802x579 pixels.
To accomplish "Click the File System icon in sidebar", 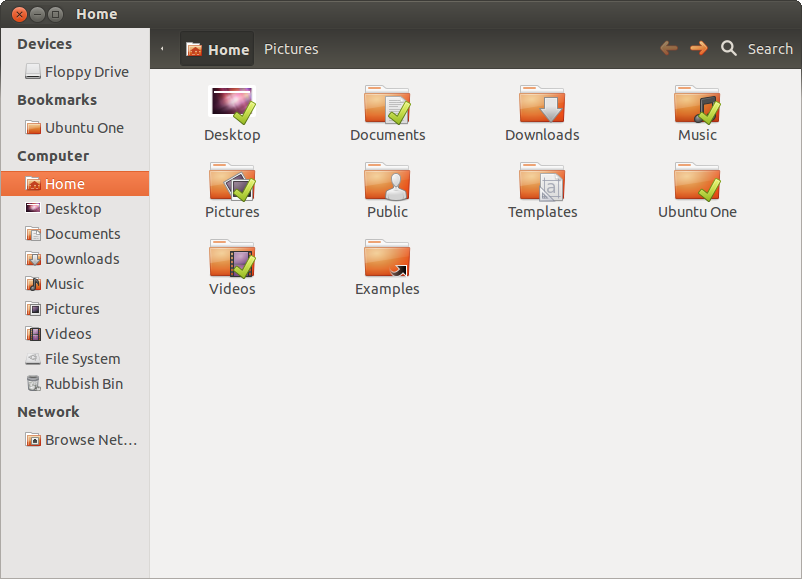I will [33, 359].
